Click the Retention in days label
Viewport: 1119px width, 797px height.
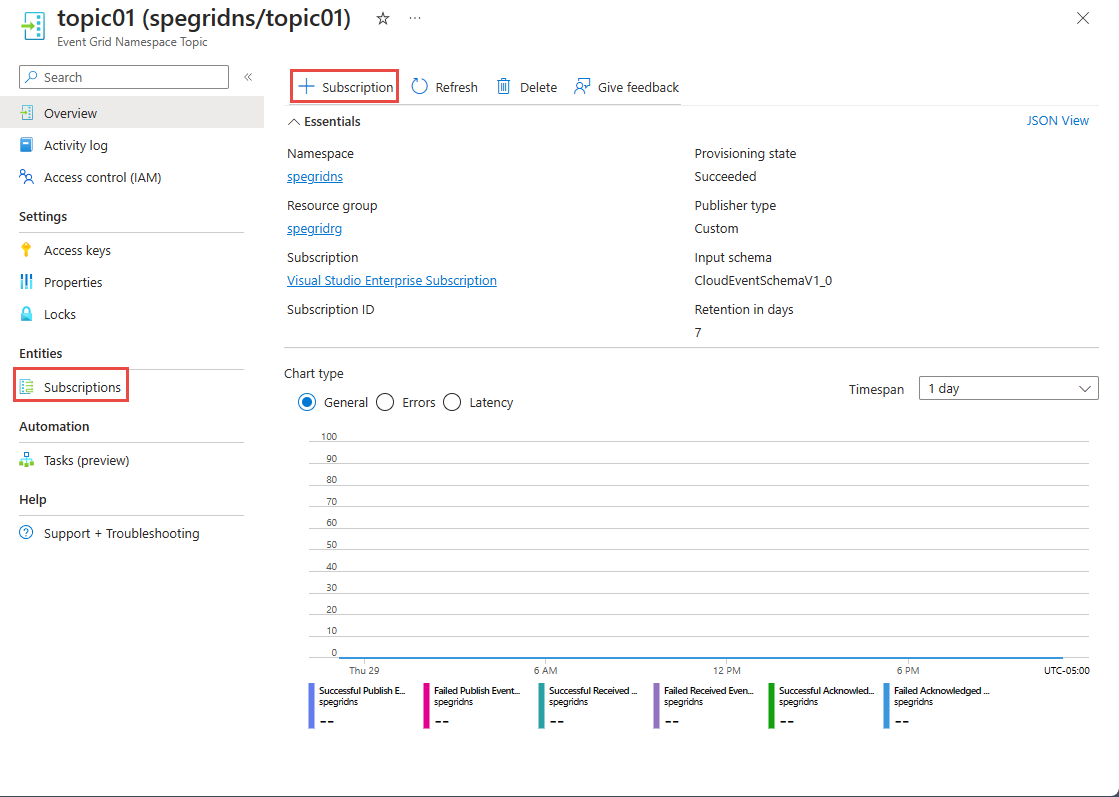744,309
